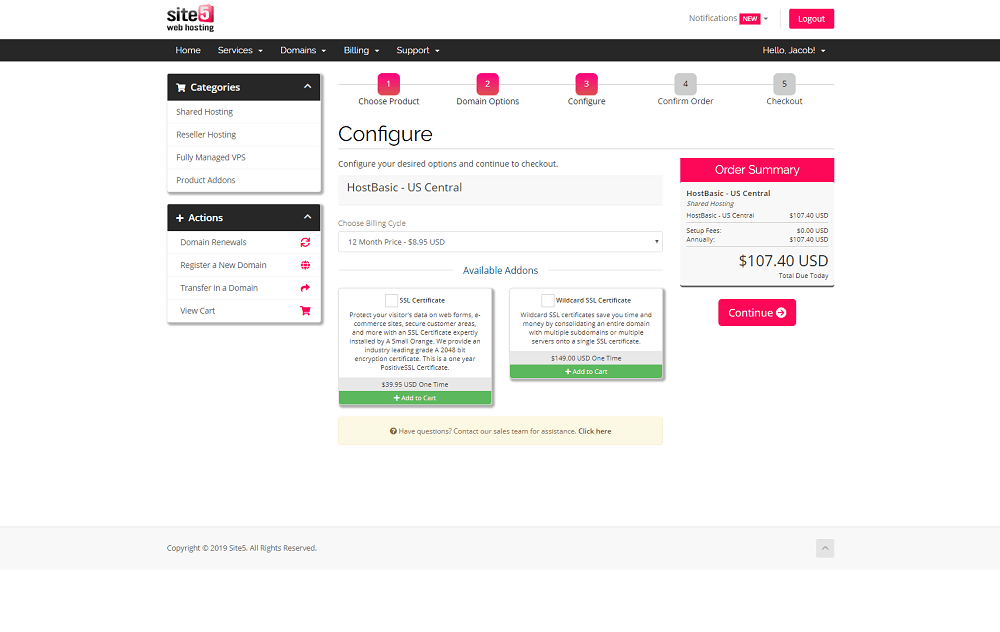Tick the Wildcard SSL Certificate checkbox
Viewport: 1000px width, 632px height.
tap(547, 300)
